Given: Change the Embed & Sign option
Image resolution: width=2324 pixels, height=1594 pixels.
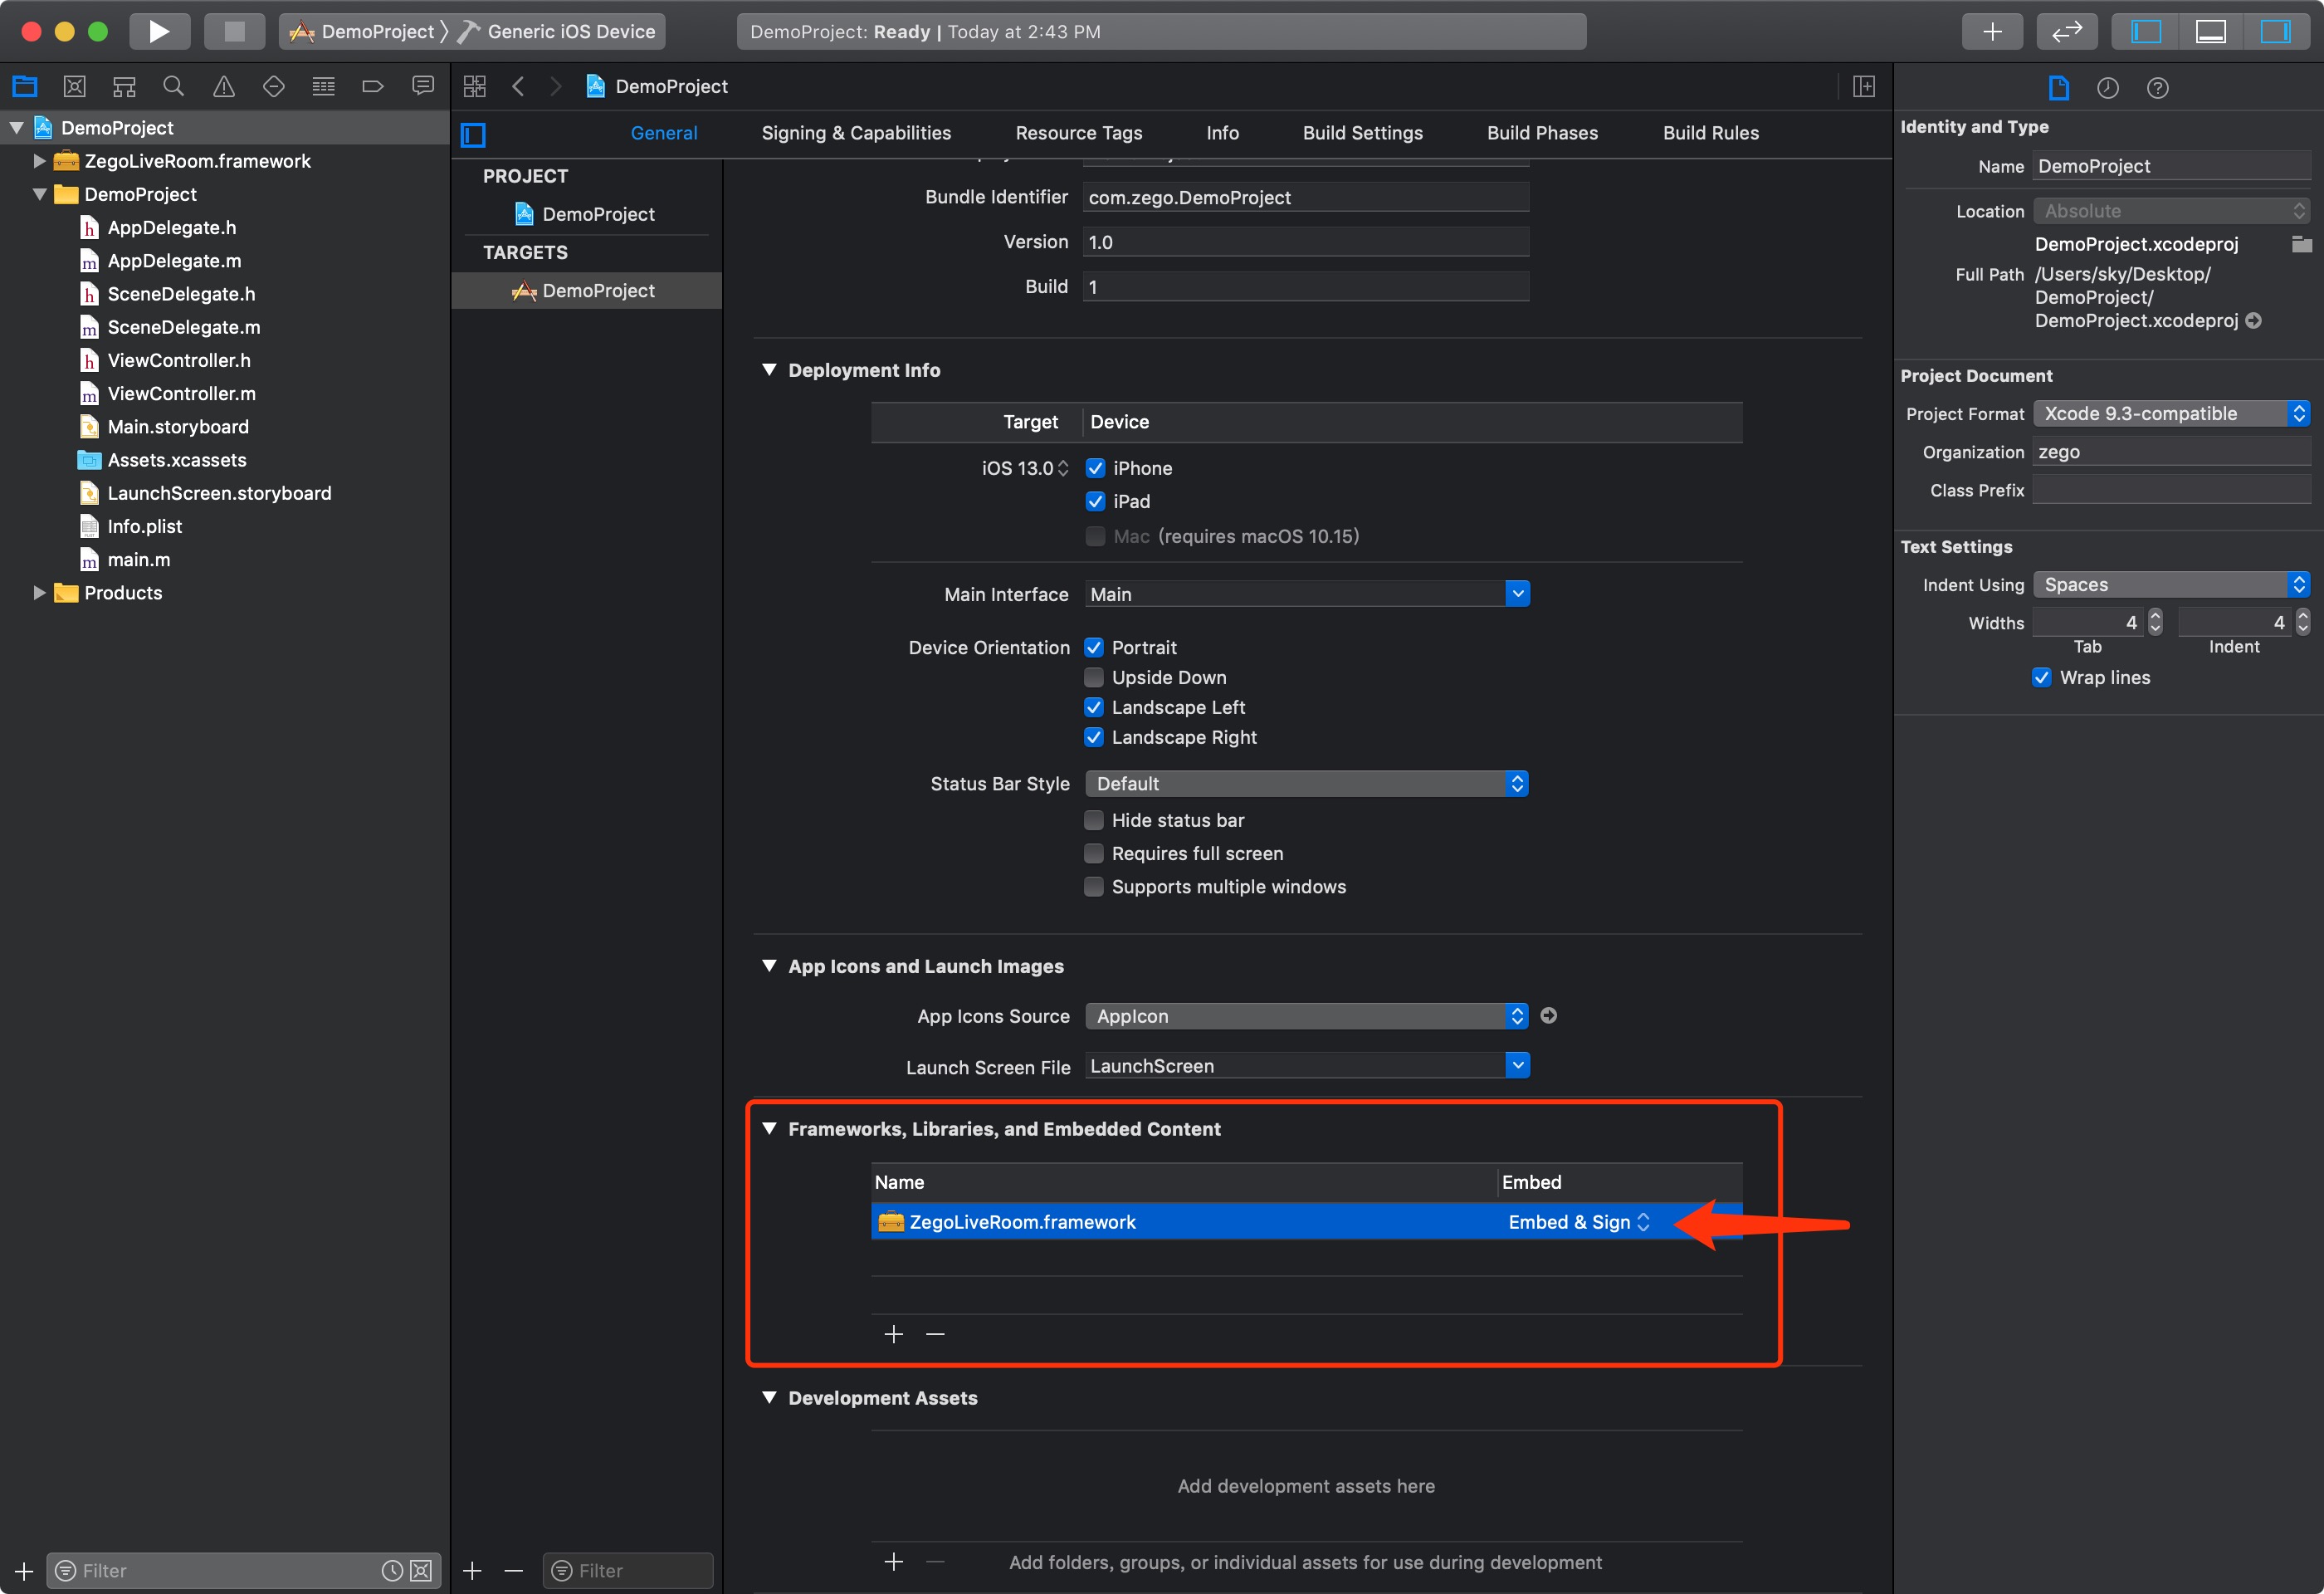Looking at the screenshot, I should click(1579, 1222).
